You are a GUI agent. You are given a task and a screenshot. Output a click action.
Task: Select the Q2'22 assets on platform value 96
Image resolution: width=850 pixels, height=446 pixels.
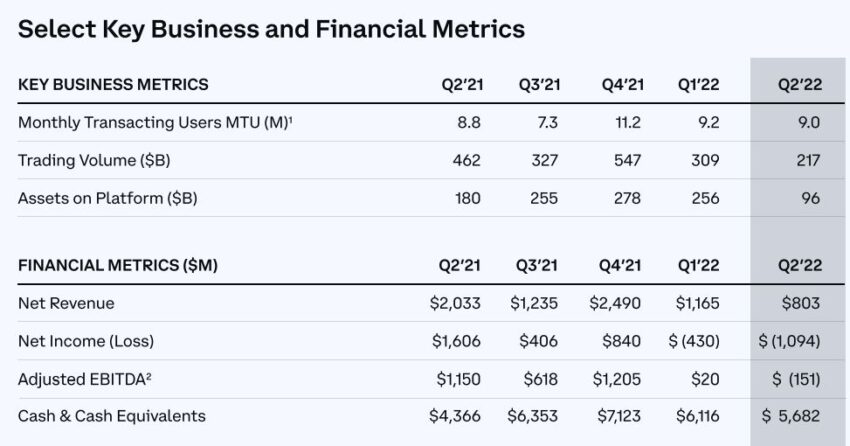coord(810,198)
